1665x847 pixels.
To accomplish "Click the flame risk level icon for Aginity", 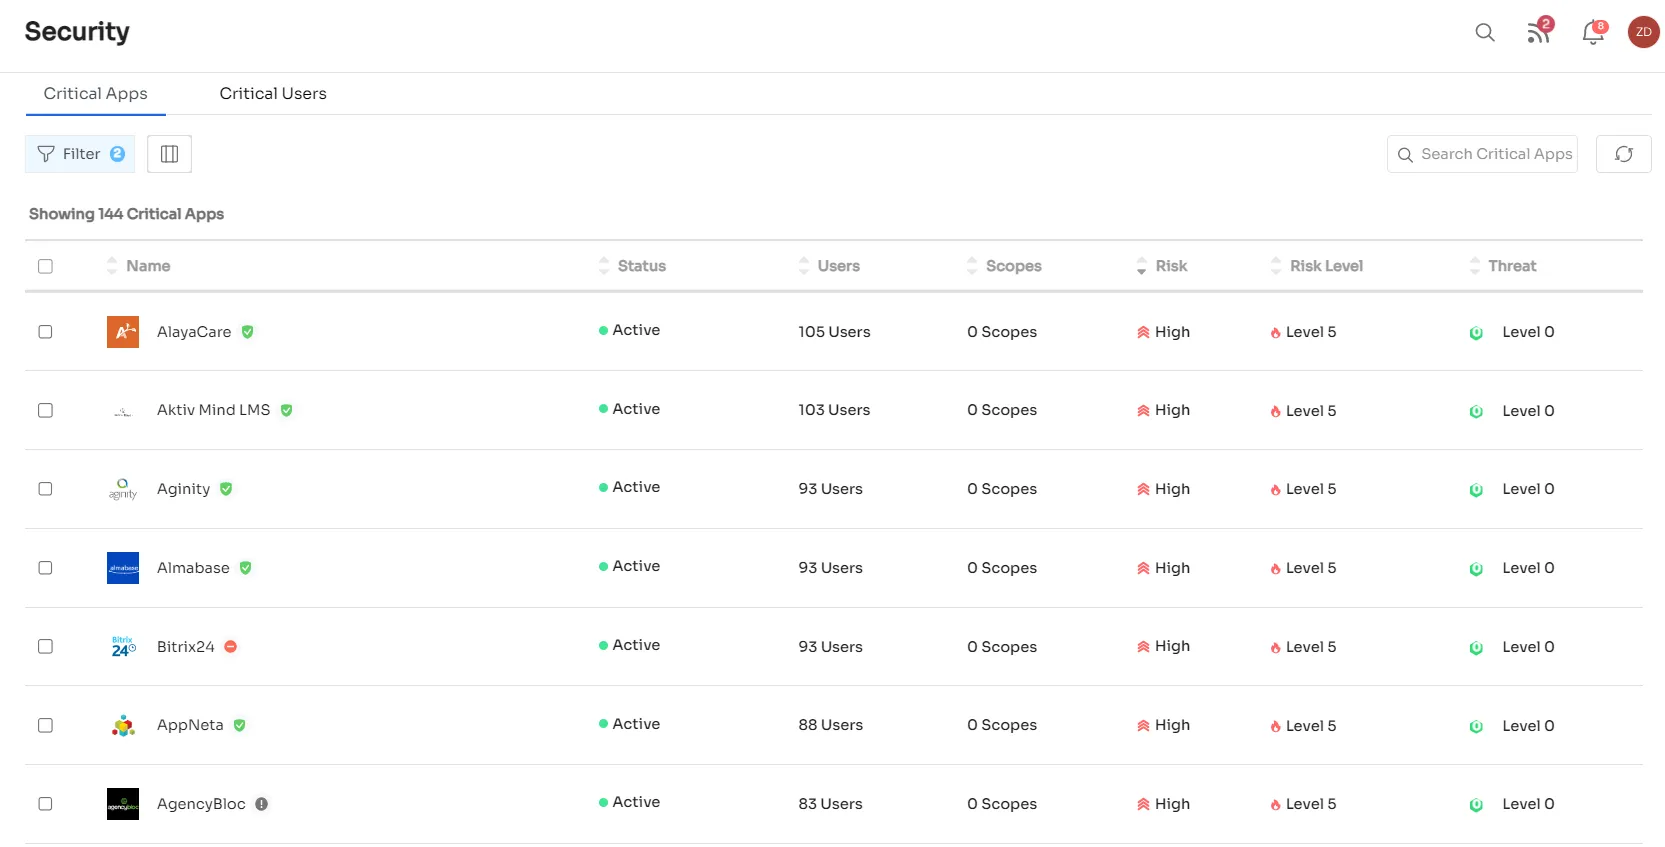I will 1275,490.
